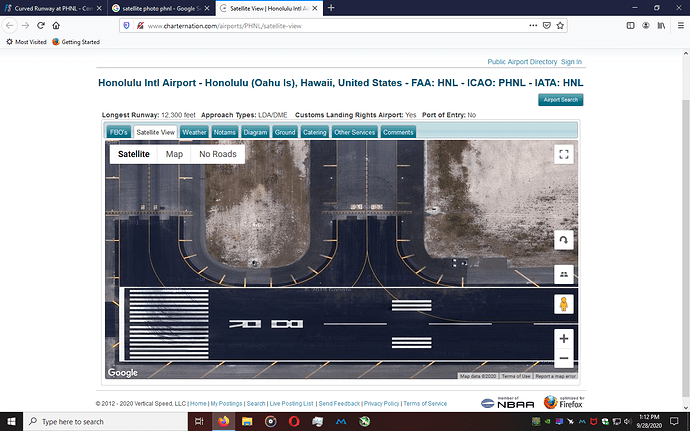
Task: Bookmark this page with star icon
Action: (560, 26)
